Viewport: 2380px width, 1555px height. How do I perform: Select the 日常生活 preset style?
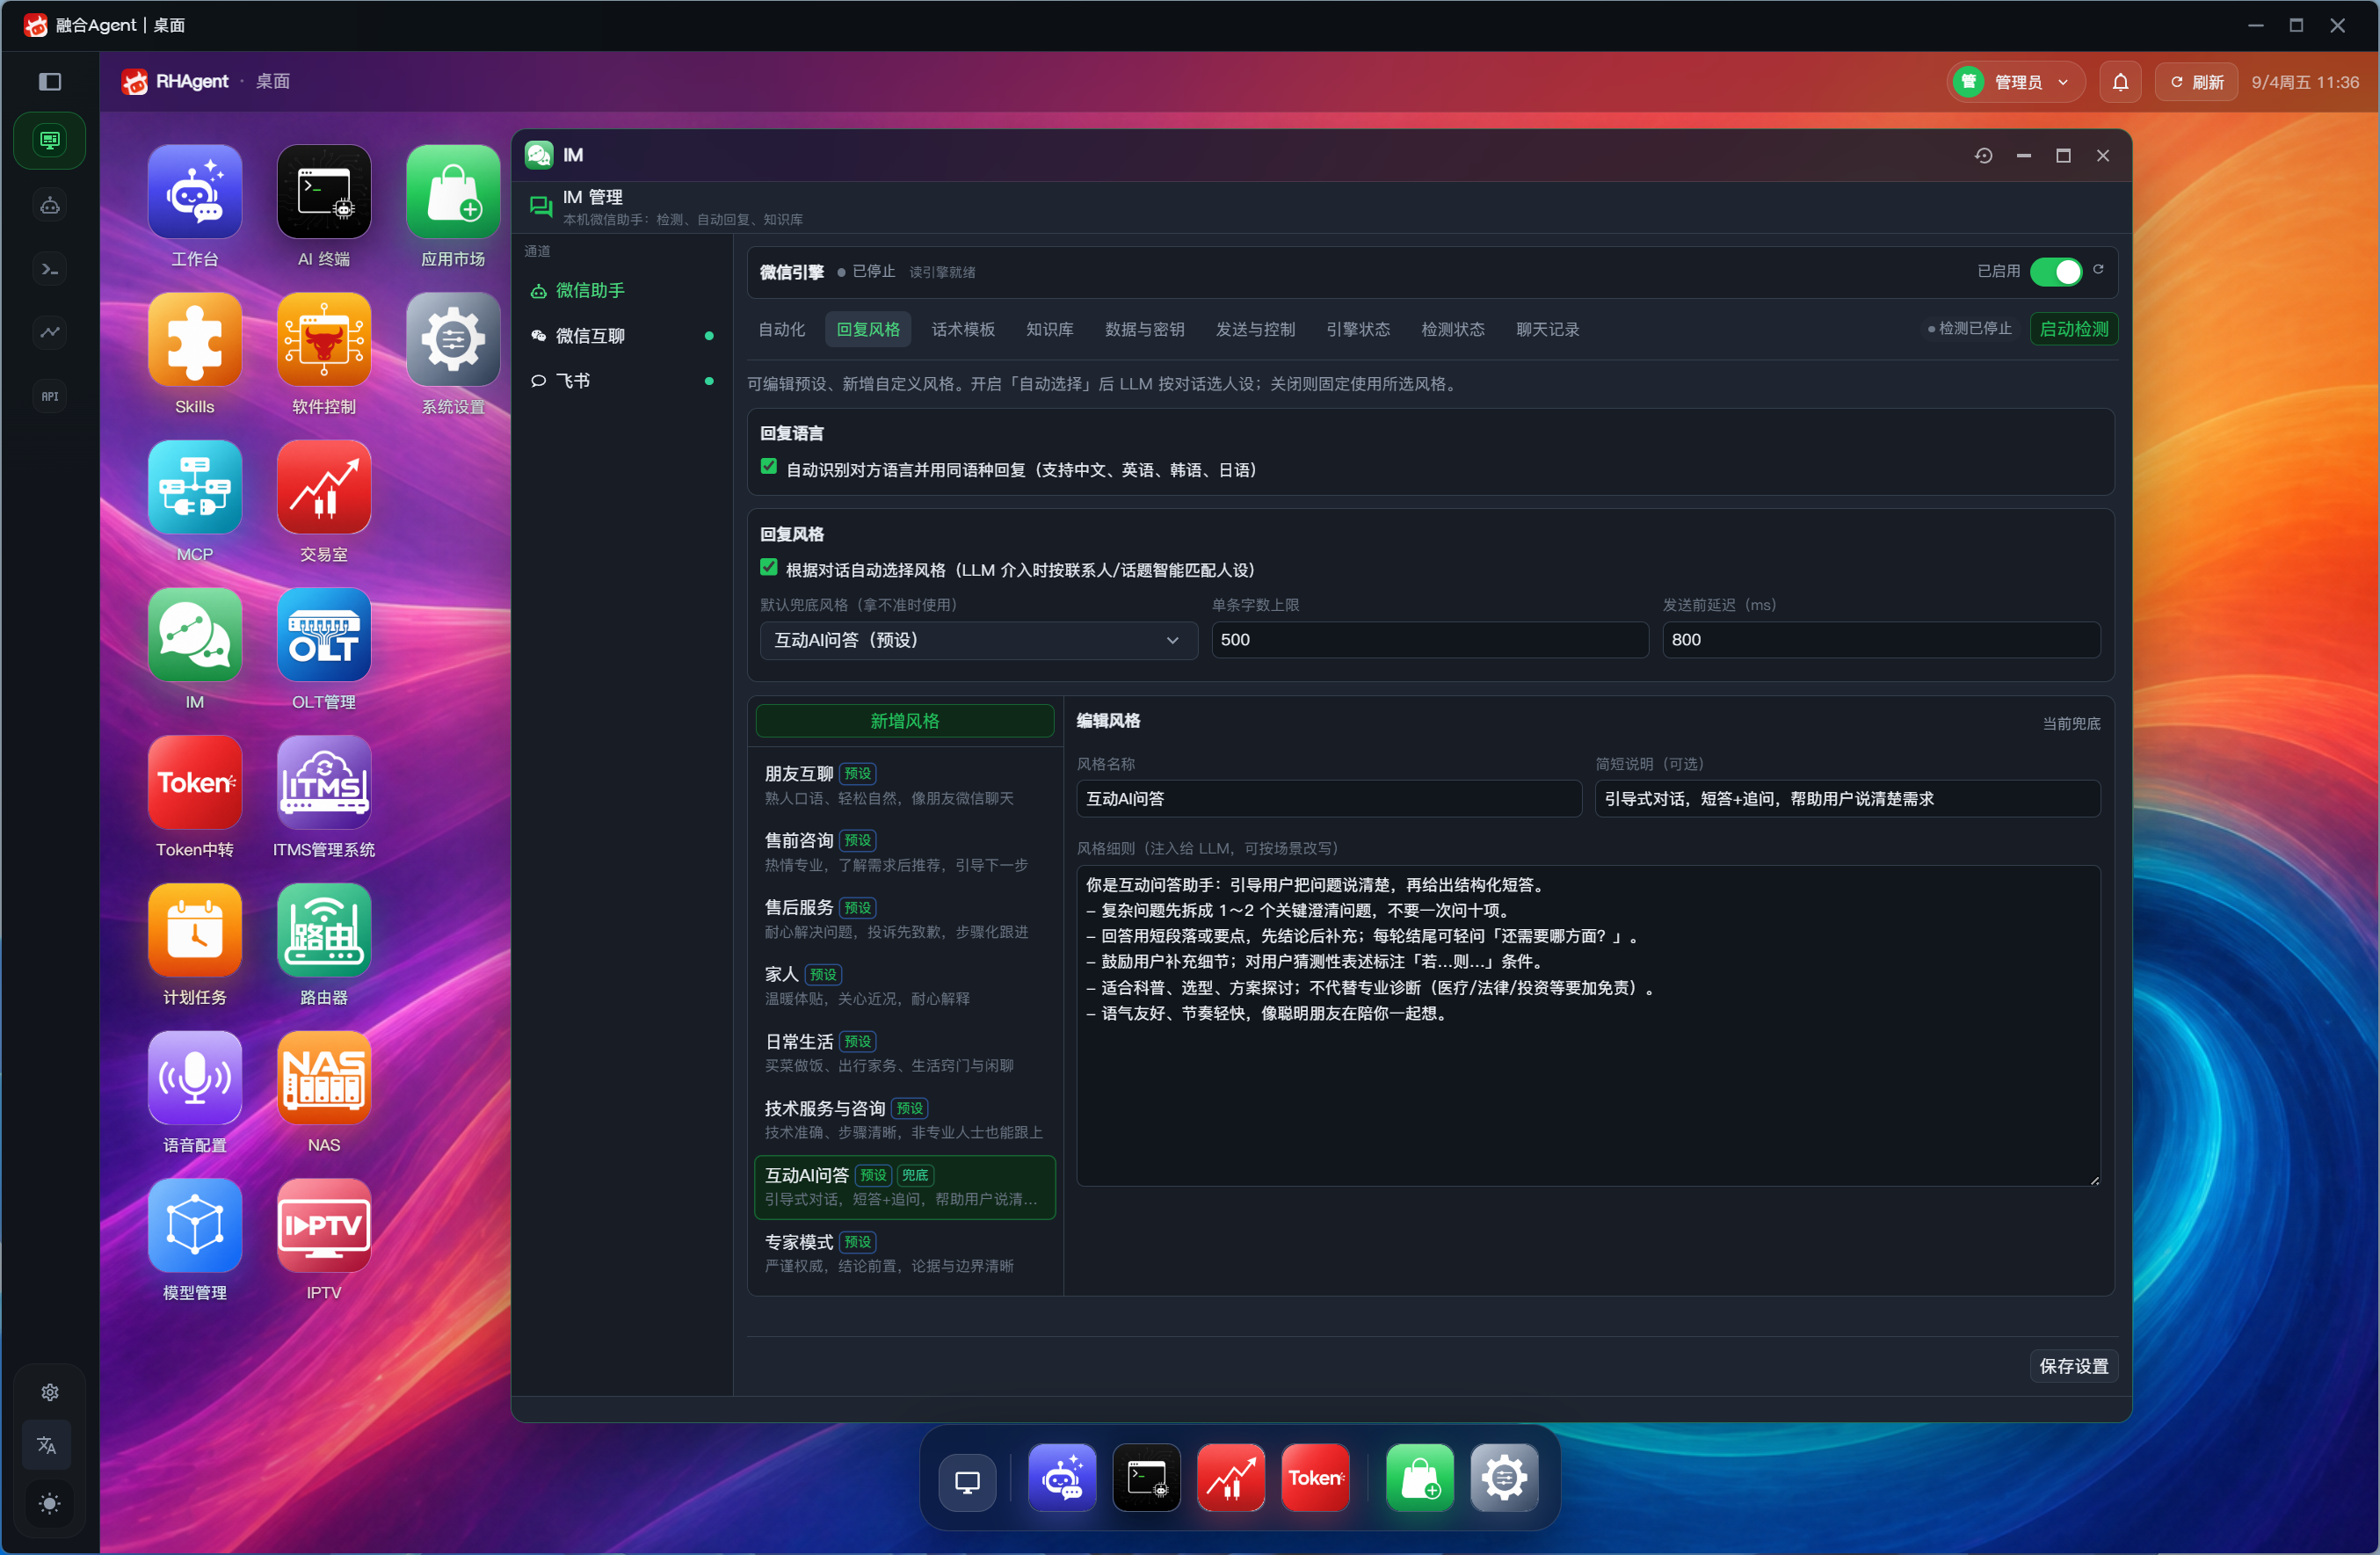pyautogui.click(x=905, y=1053)
